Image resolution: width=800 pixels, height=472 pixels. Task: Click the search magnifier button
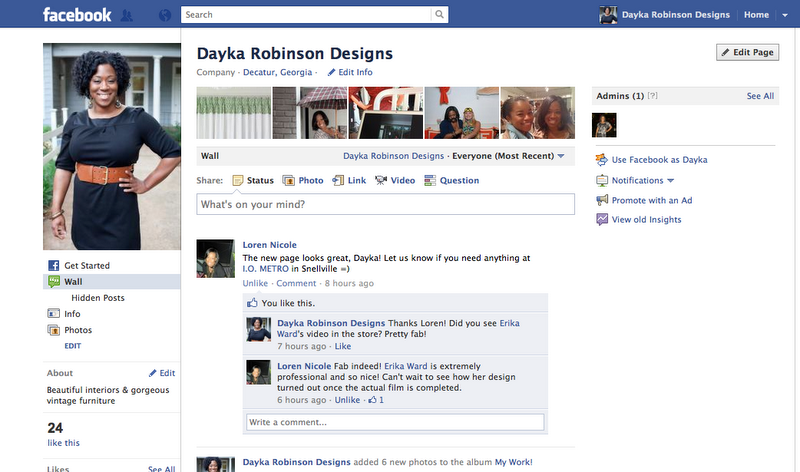click(439, 15)
